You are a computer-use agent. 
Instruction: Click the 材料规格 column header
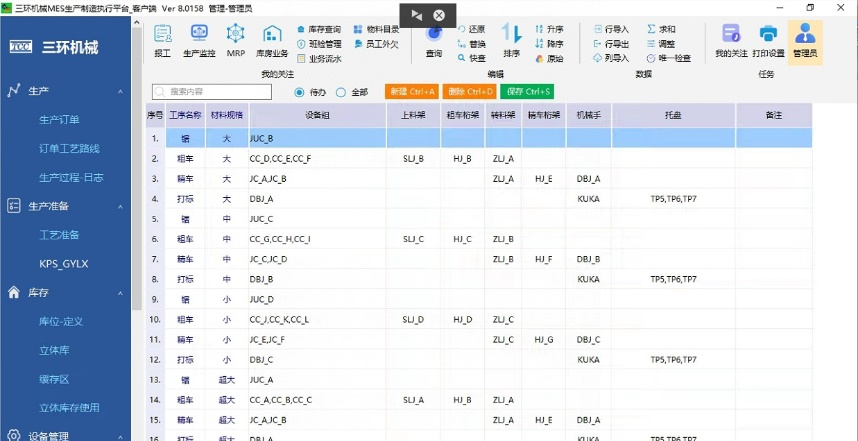pyautogui.click(x=227, y=115)
